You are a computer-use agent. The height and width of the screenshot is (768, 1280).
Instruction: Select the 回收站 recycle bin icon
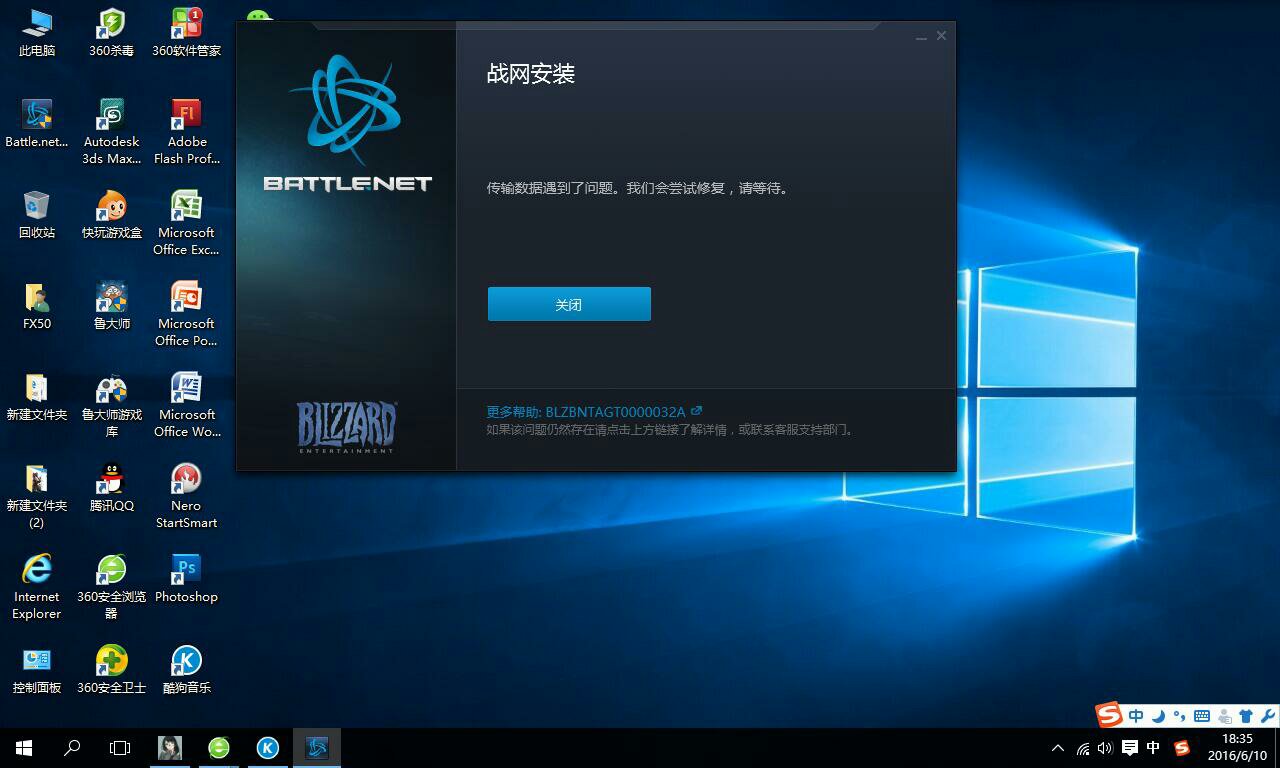click(37, 215)
